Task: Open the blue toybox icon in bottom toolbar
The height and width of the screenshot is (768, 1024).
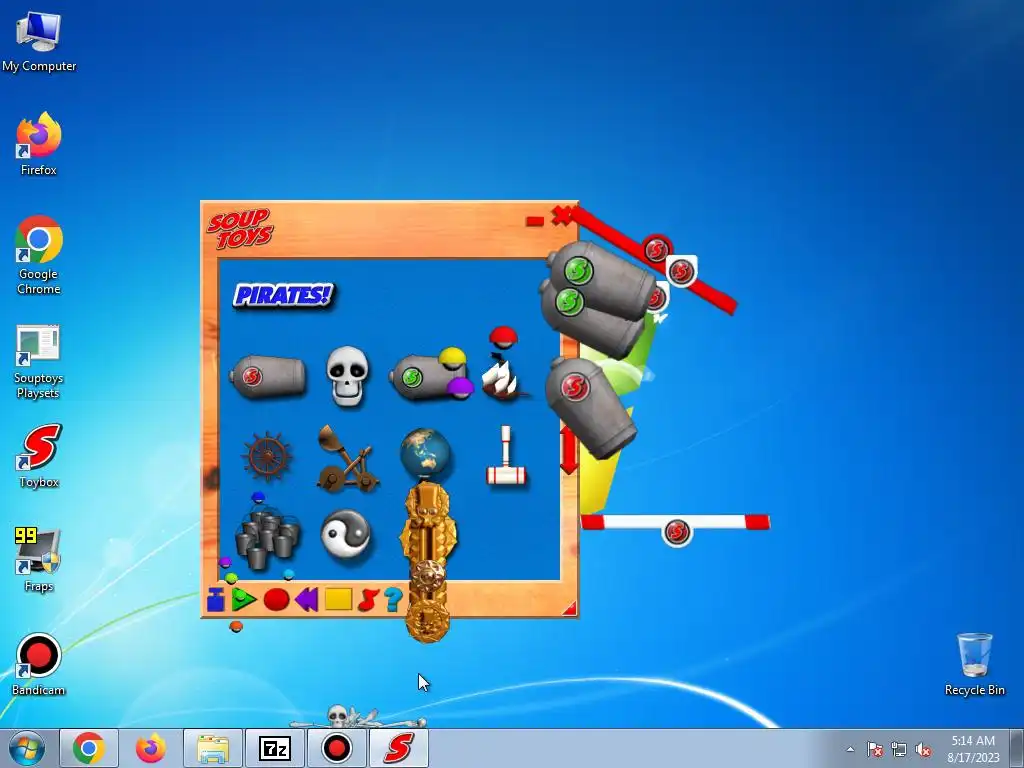Action: pyautogui.click(x=216, y=599)
